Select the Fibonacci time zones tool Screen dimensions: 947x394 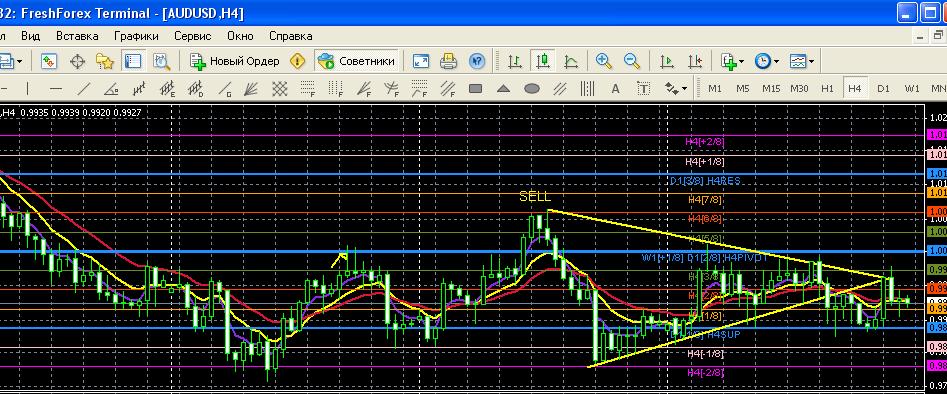coord(335,89)
